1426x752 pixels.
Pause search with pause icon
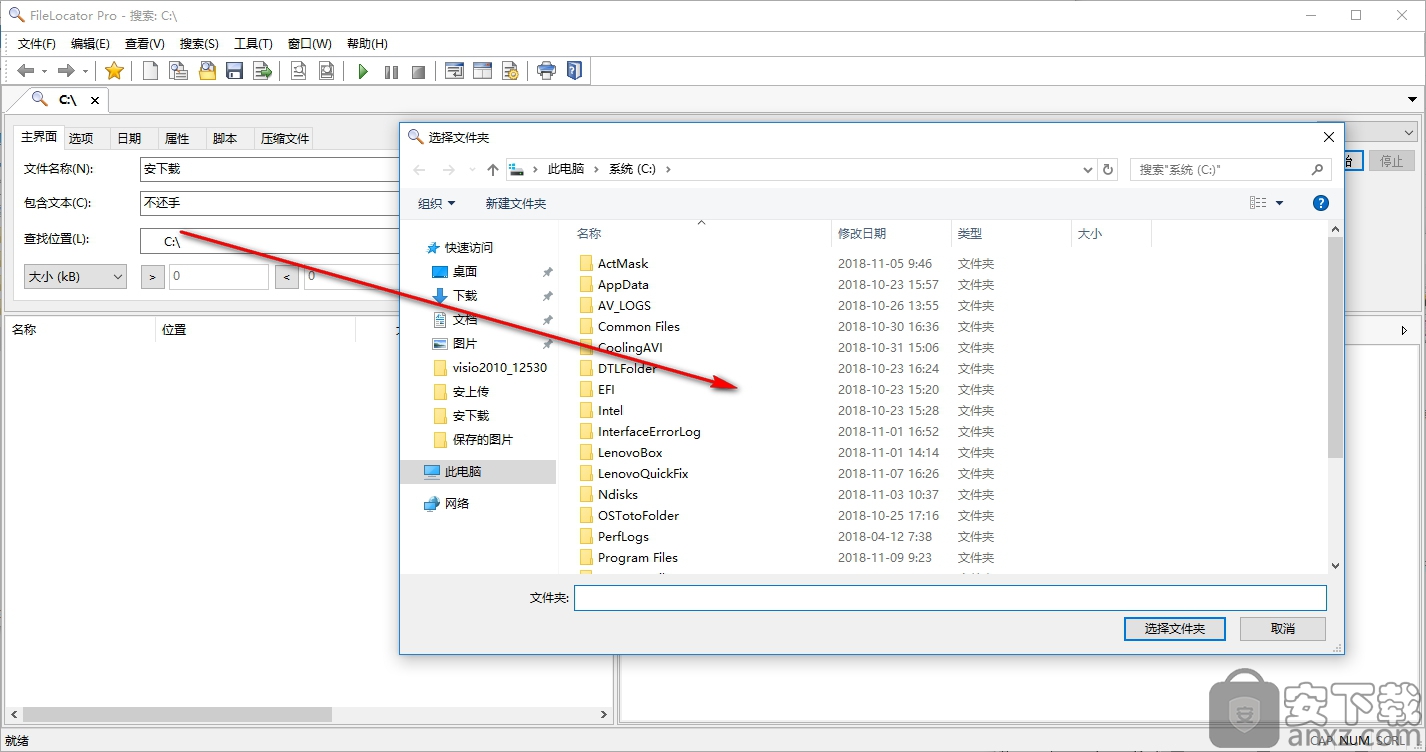point(391,71)
